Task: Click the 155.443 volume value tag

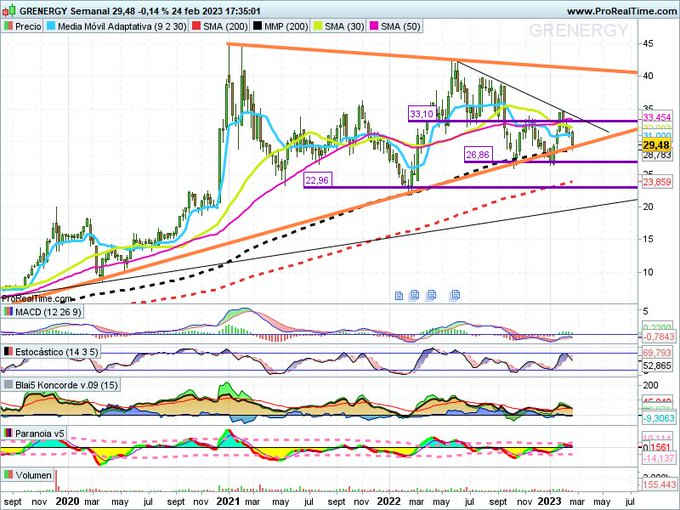Action: [659, 484]
